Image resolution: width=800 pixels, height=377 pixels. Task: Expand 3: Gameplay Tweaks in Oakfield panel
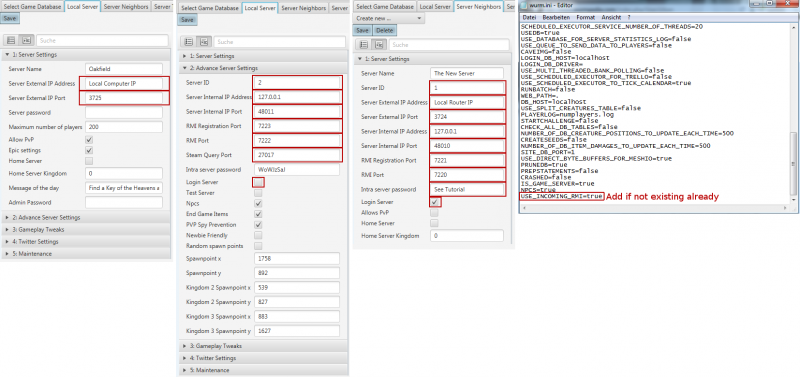(86, 230)
